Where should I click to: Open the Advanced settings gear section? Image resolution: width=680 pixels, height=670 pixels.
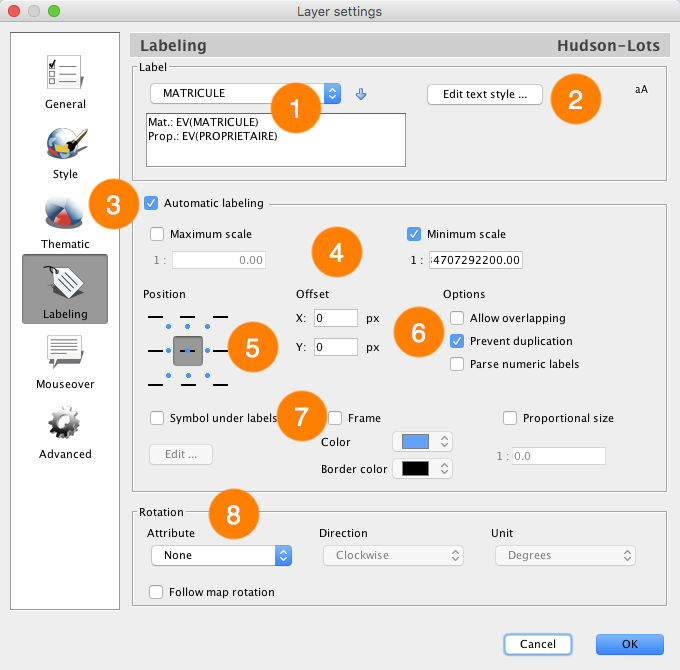[65, 432]
